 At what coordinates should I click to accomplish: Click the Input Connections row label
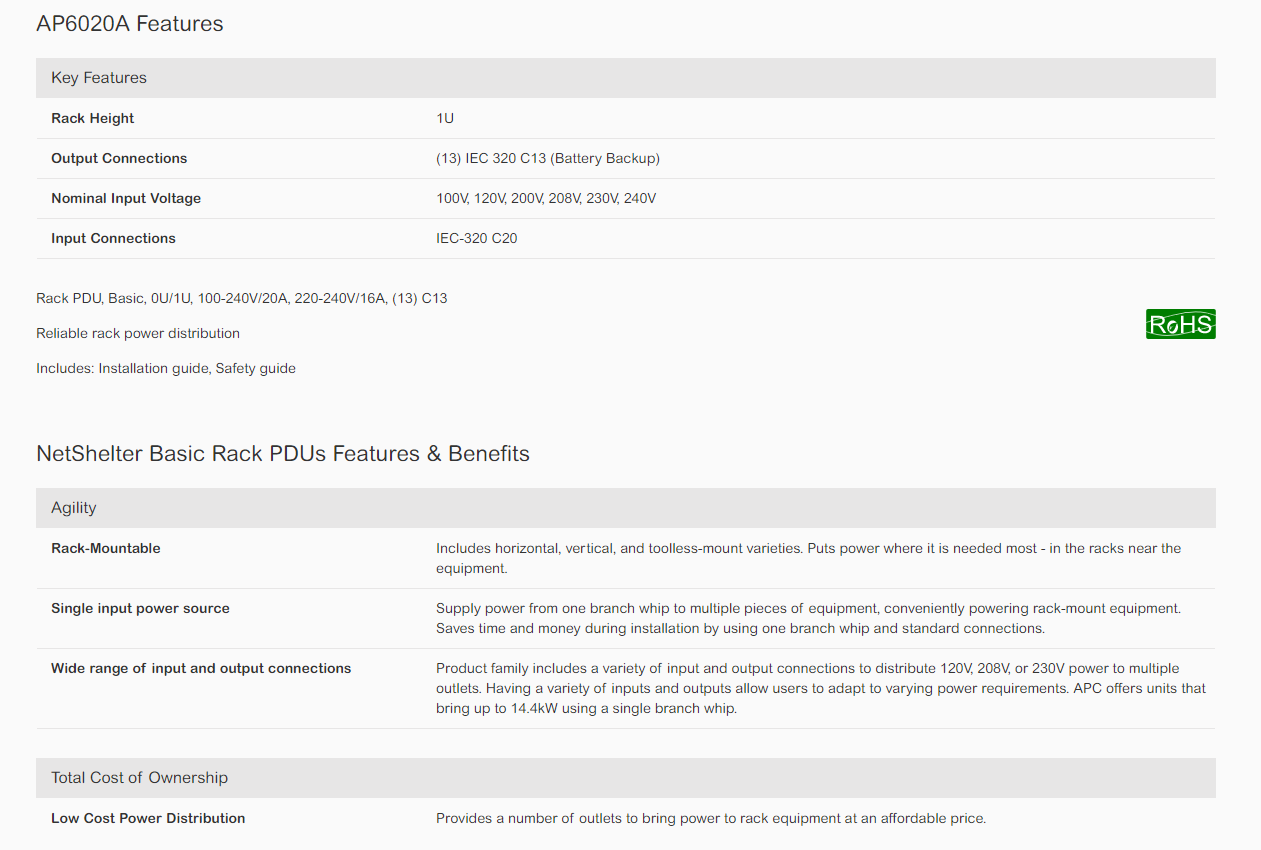pyautogui.click(x=113, y=238)
